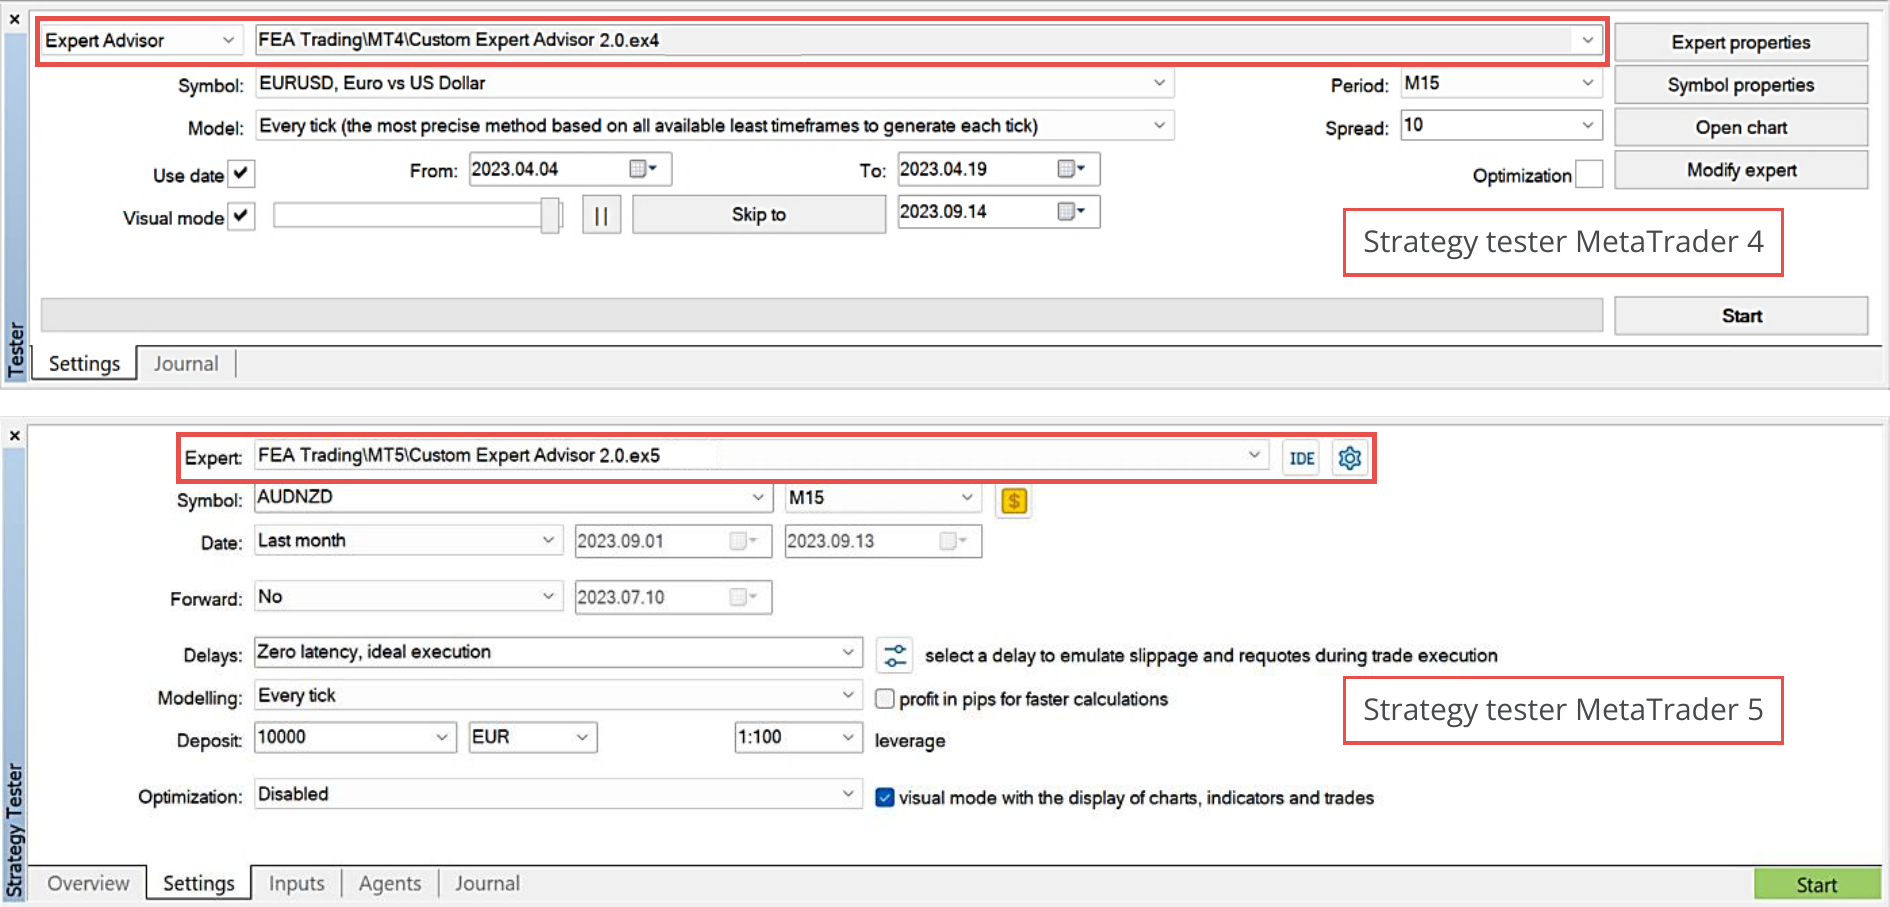Open the IDE editor icon in MT5 tester
Screen dimensions: 1890x907
[x=1301, y=458]
